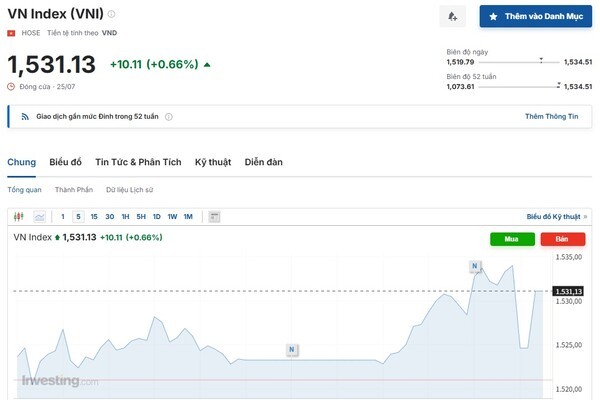Click the feed icon in the 52-week notice
The height and width of the screenshot is (400, 600).
(25, 117)
